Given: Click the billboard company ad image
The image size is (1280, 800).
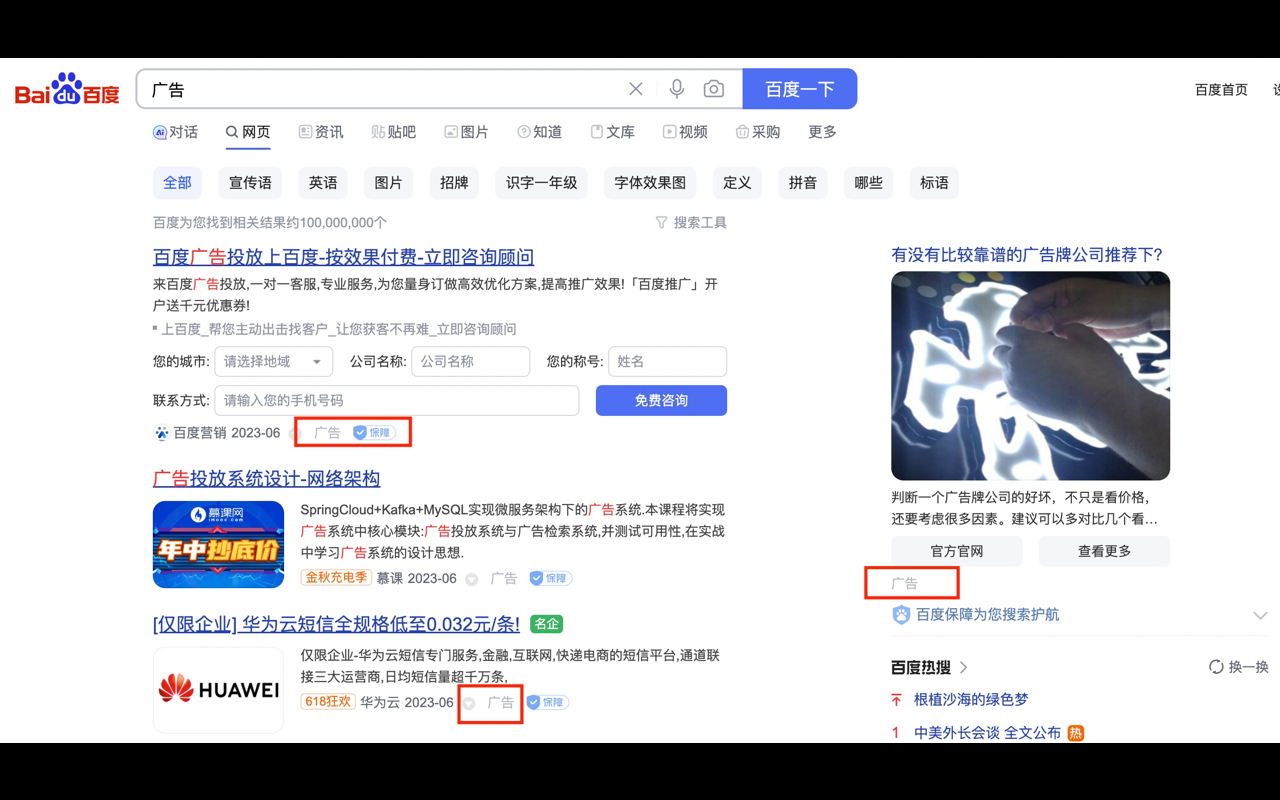Looking at the screenshot, I should [x=1030, y=375].
